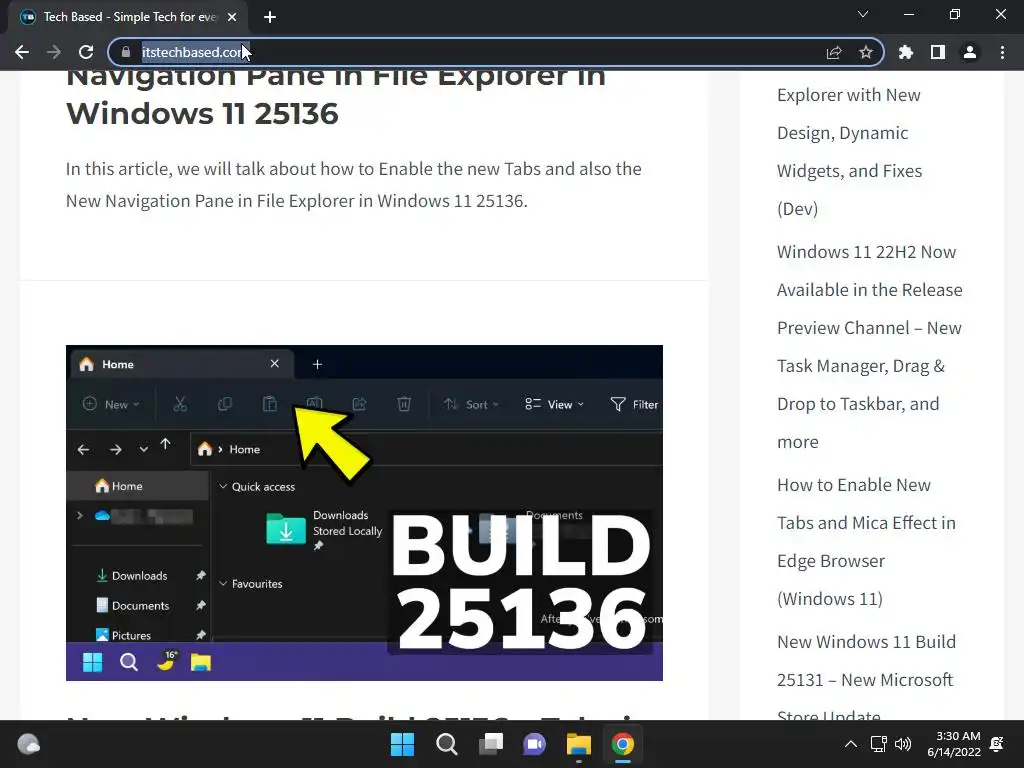1024x768 pixels.
Task: Close the Tech Based tab
Action: pyautogui.click(x=232, y=17)
